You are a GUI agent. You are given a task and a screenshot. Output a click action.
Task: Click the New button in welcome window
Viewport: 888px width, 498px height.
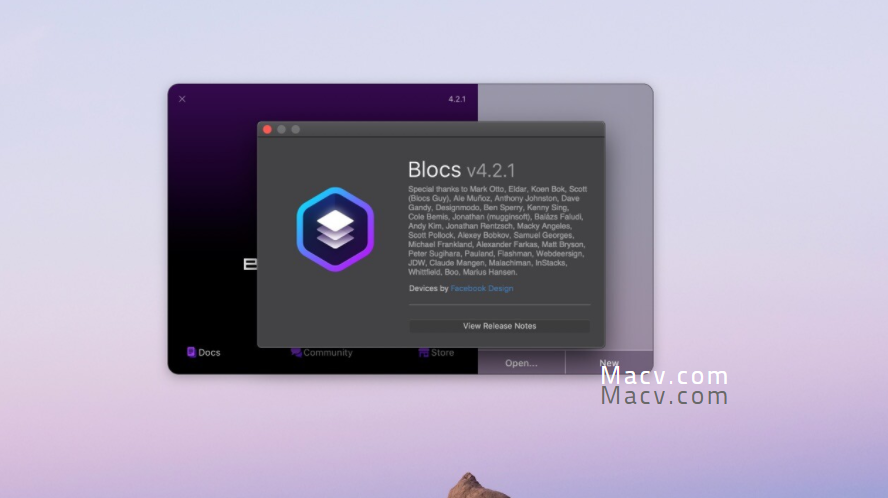(x=609, y=363)
